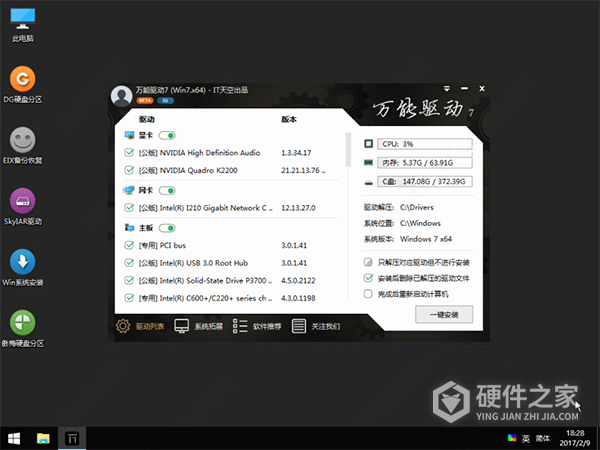The width and height of the screenshot is (600, 450).
Task: Open the 此电脑 desktop icon
Action: coord(23,24)
